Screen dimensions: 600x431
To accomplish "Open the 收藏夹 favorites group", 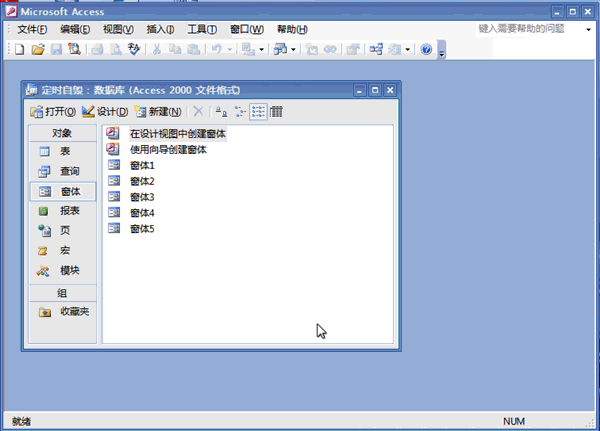I will [x=63, y=312].
